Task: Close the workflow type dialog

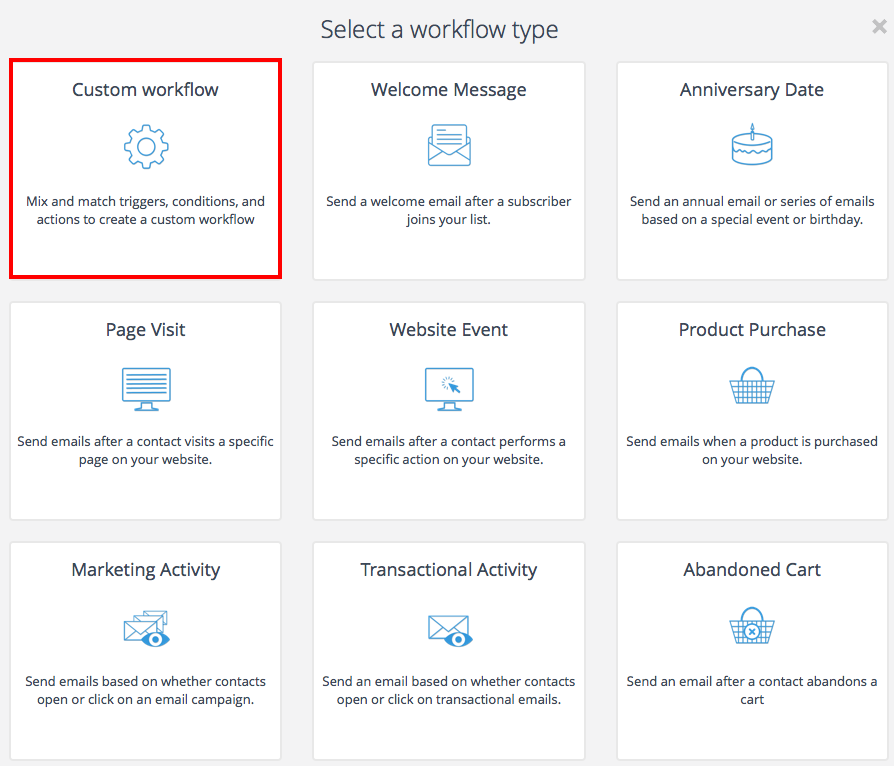Action: click(879, 27)
